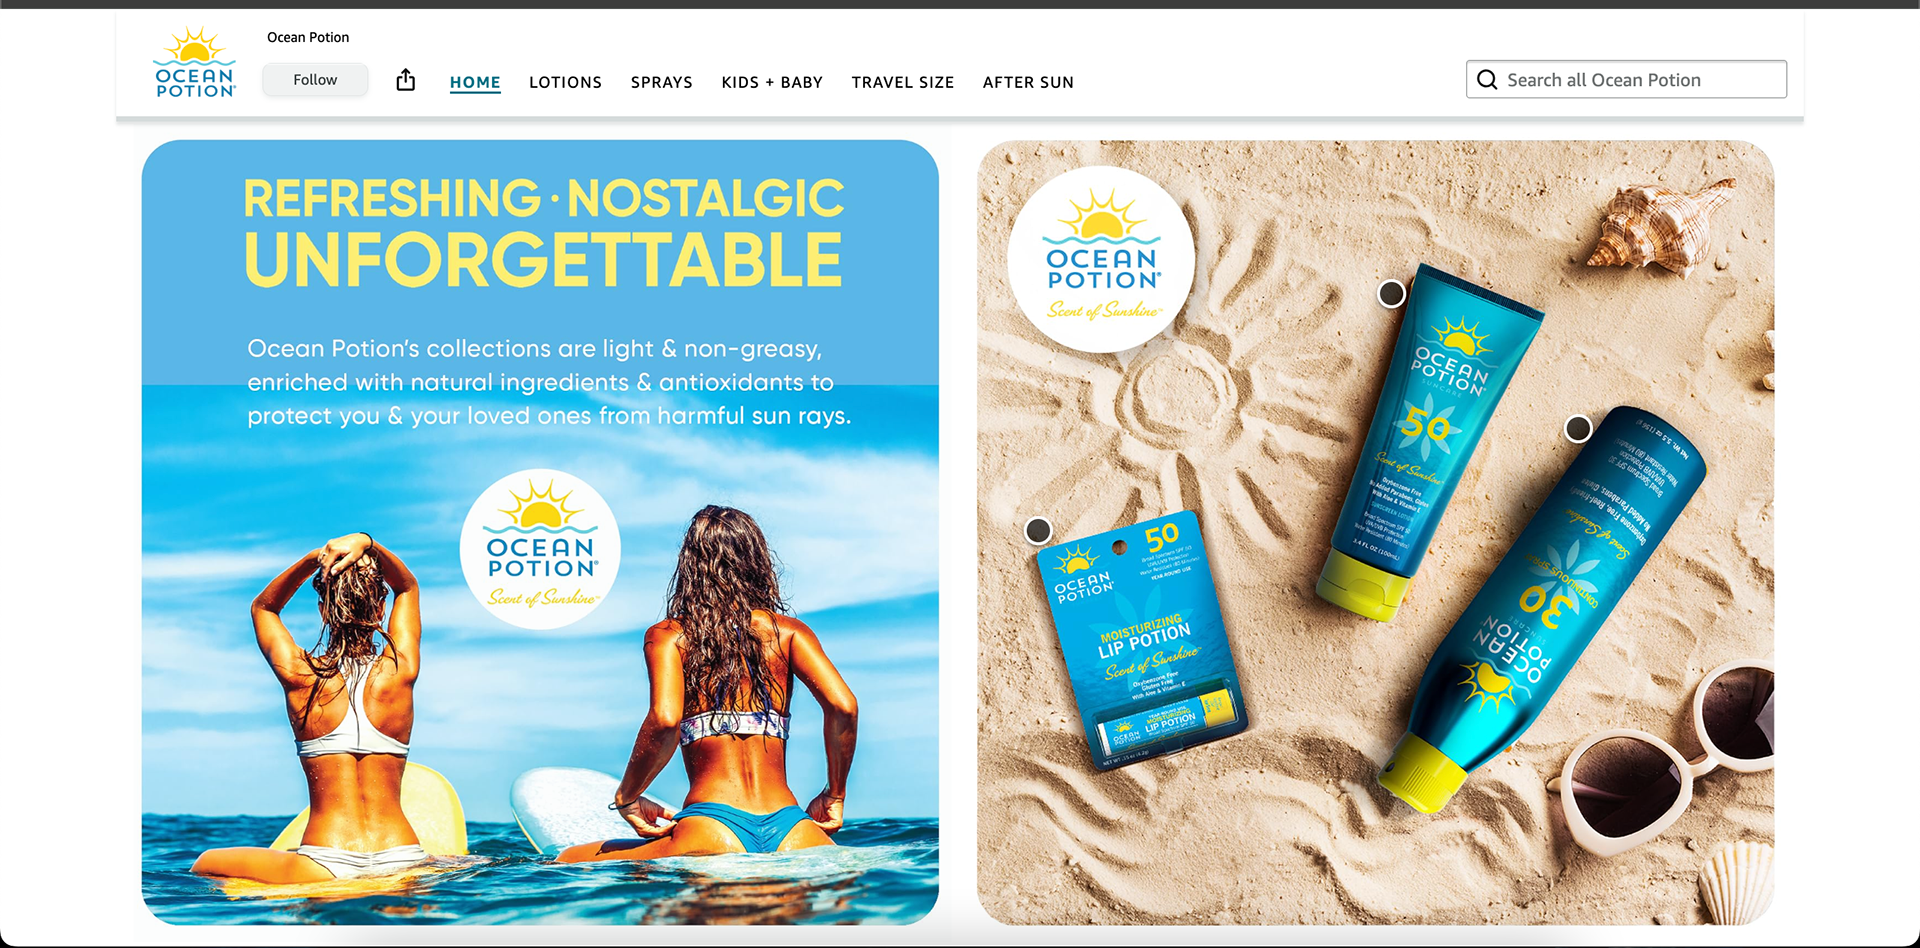Open the HOME tab
This screenshot has height=948, width=1920.
pyautogui.click(x=475, y=82)
